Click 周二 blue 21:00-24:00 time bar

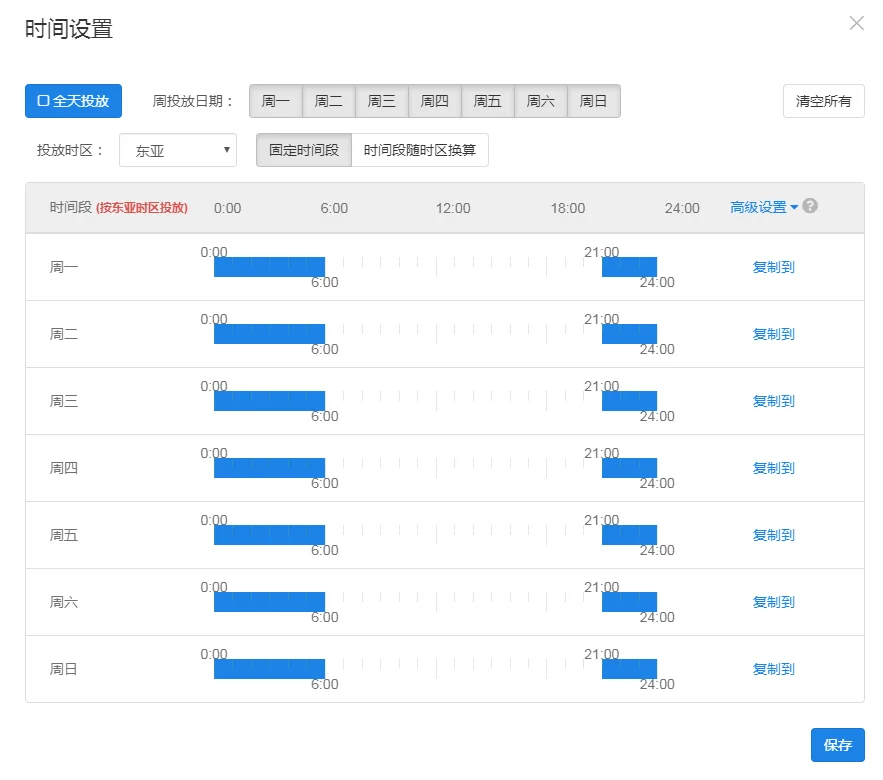coord(629,334)
